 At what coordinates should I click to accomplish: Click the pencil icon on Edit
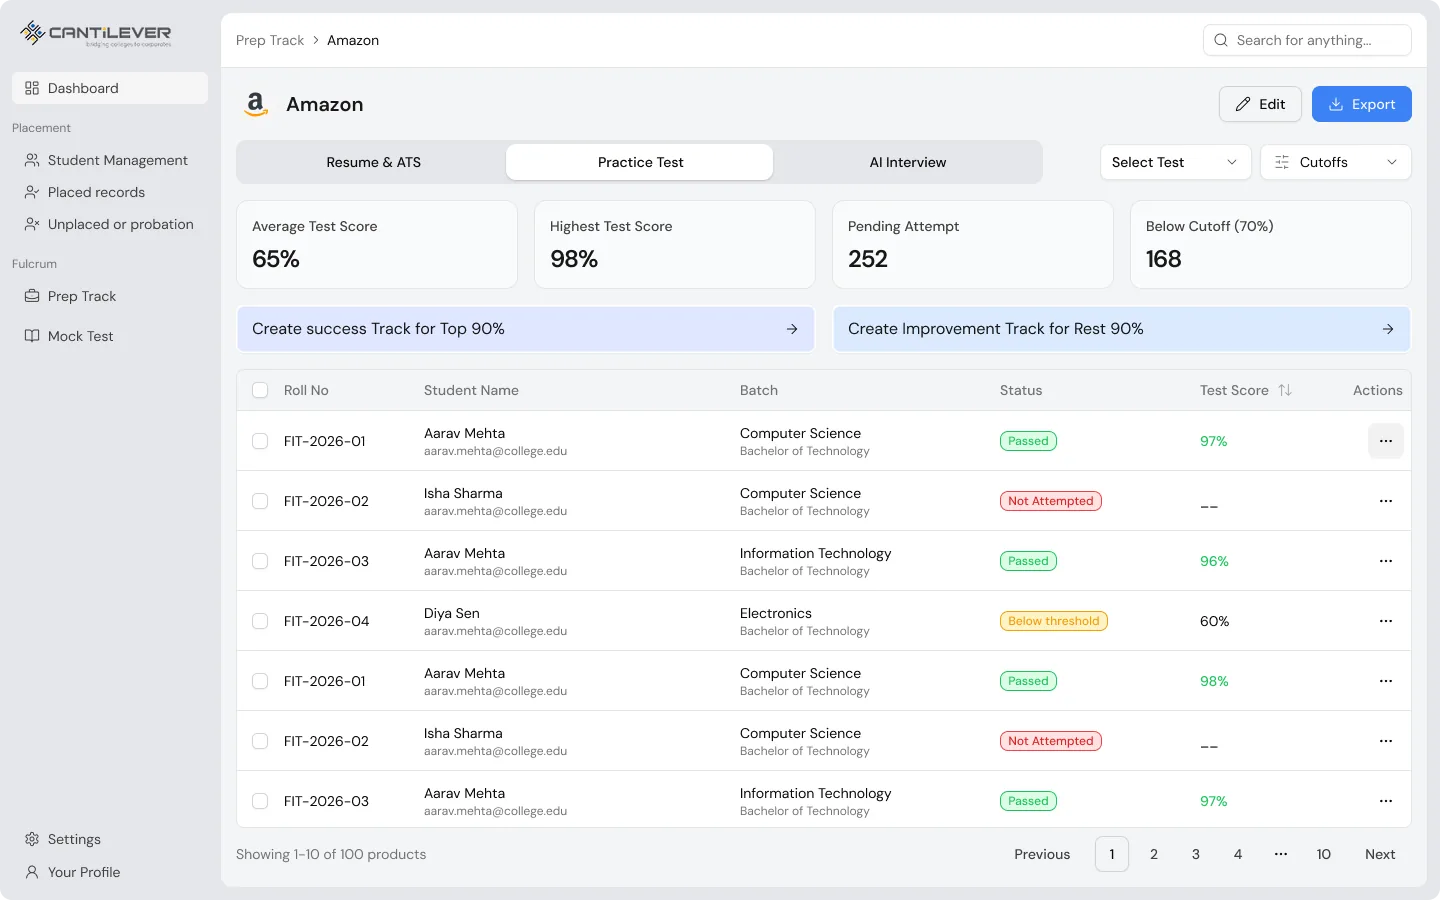[x=1243, y=104]
